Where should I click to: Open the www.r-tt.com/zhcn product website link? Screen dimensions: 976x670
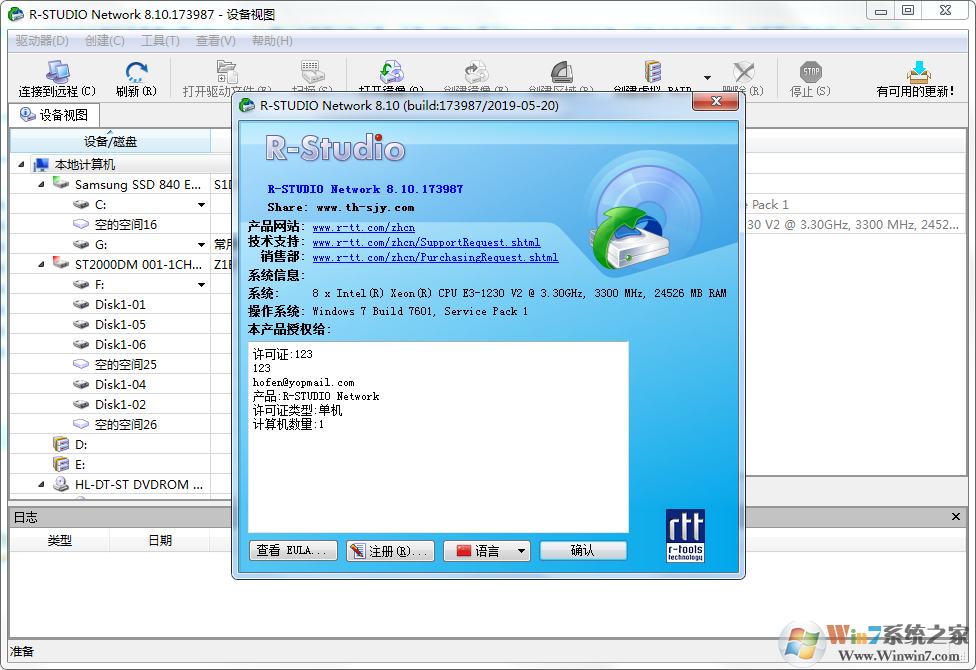click(364, 227)
